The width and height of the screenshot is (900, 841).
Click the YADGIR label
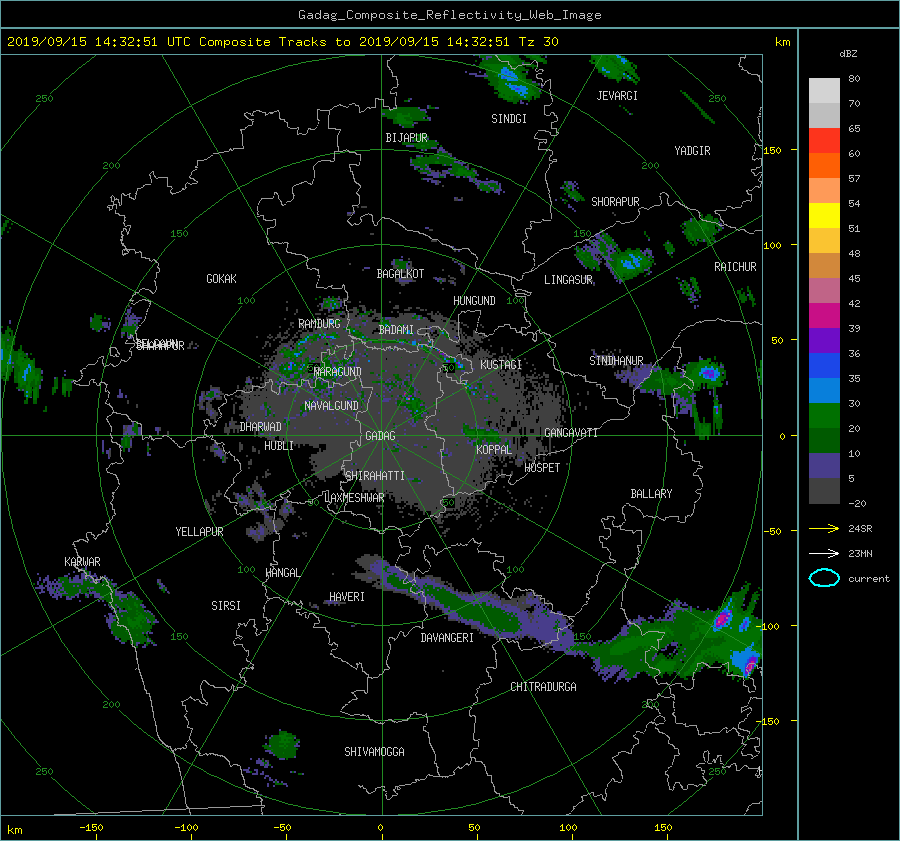tap(692, 151)
